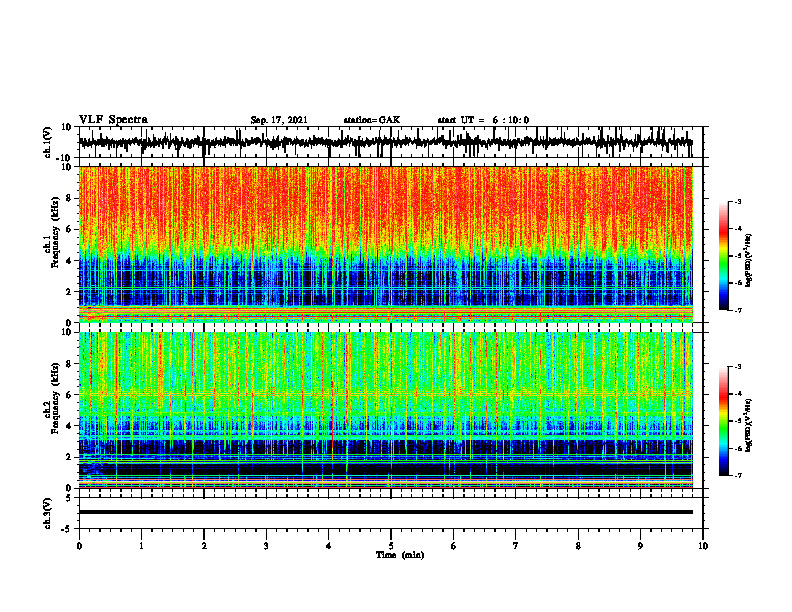Click the ch.1 spectrogram color scale bar
The image size is (792, 612).
tap(724, 256)
